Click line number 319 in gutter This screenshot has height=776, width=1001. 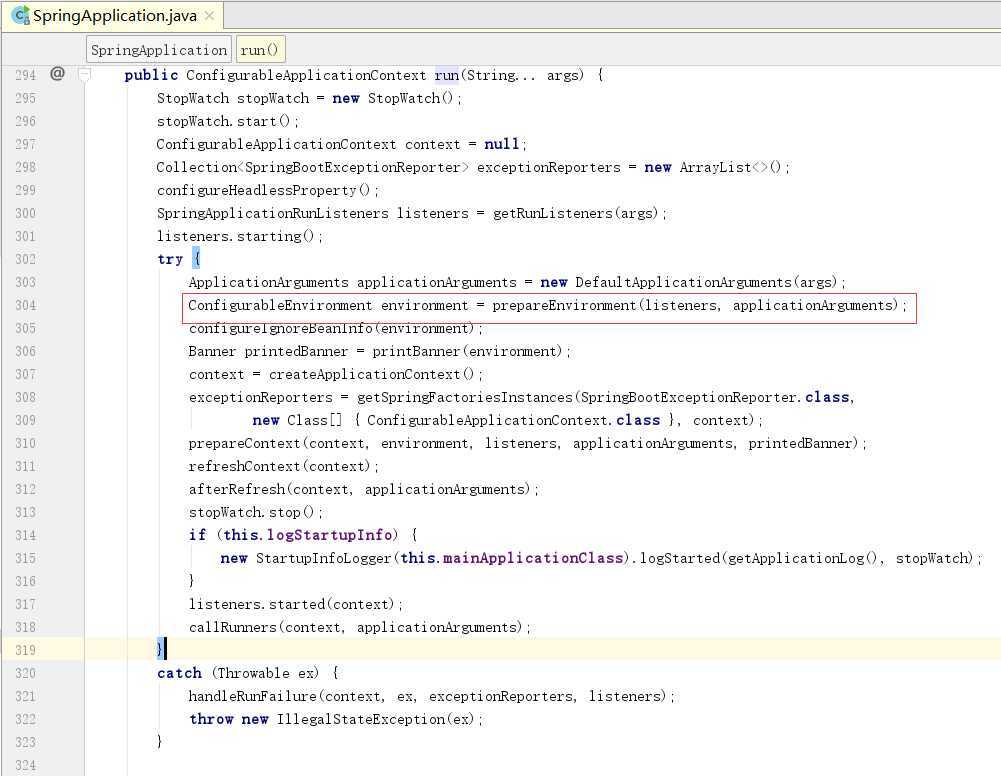pos(26,650)
